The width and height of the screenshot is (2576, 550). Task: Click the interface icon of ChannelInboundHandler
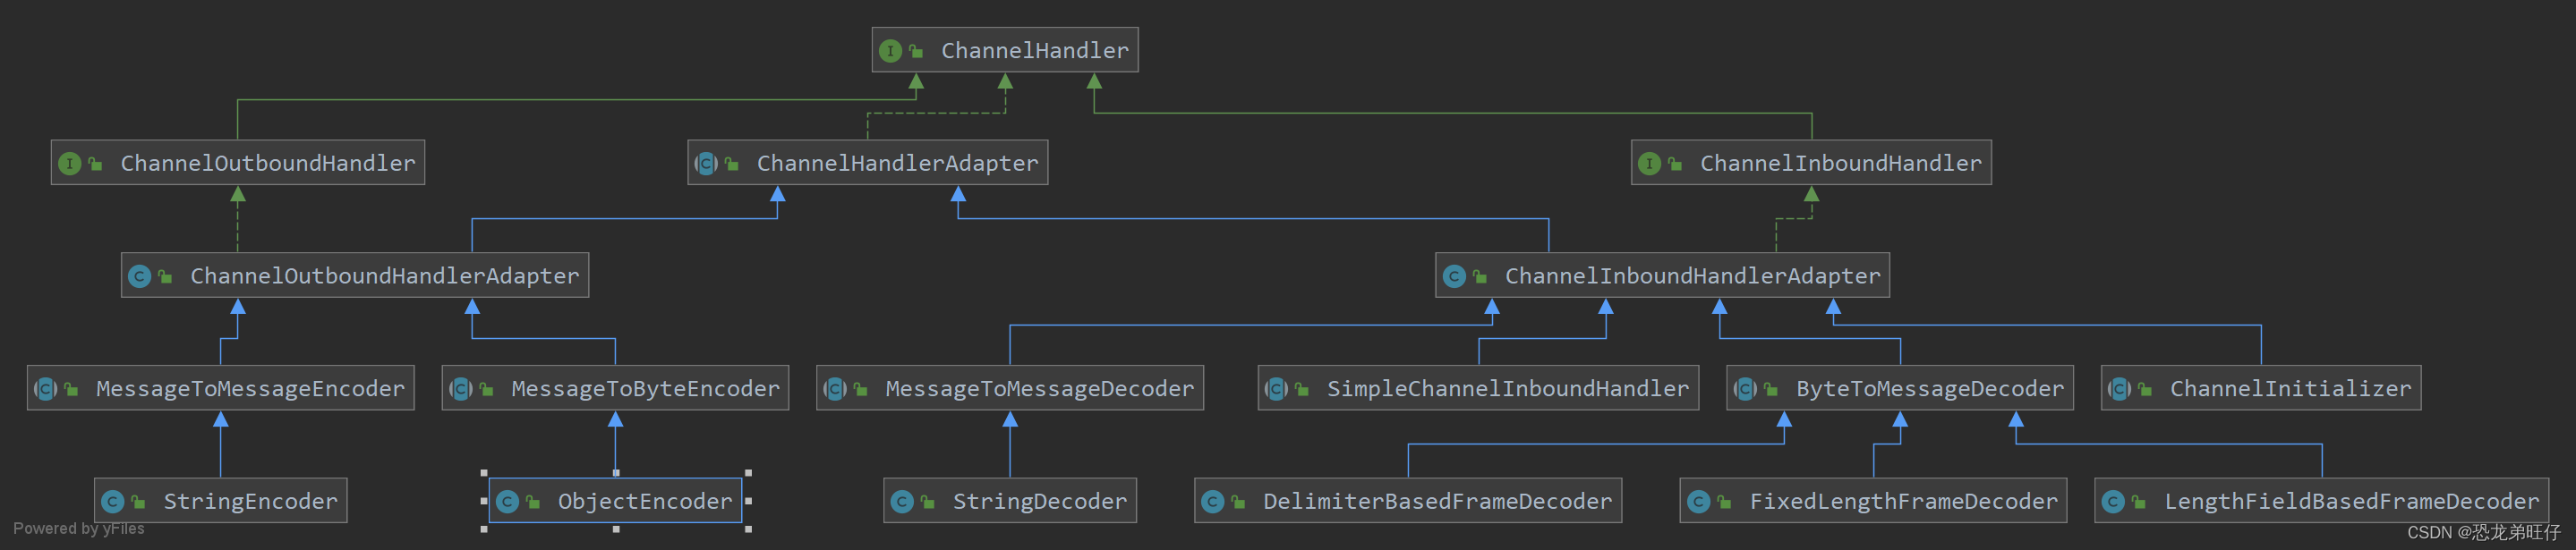pos(1649,164)
